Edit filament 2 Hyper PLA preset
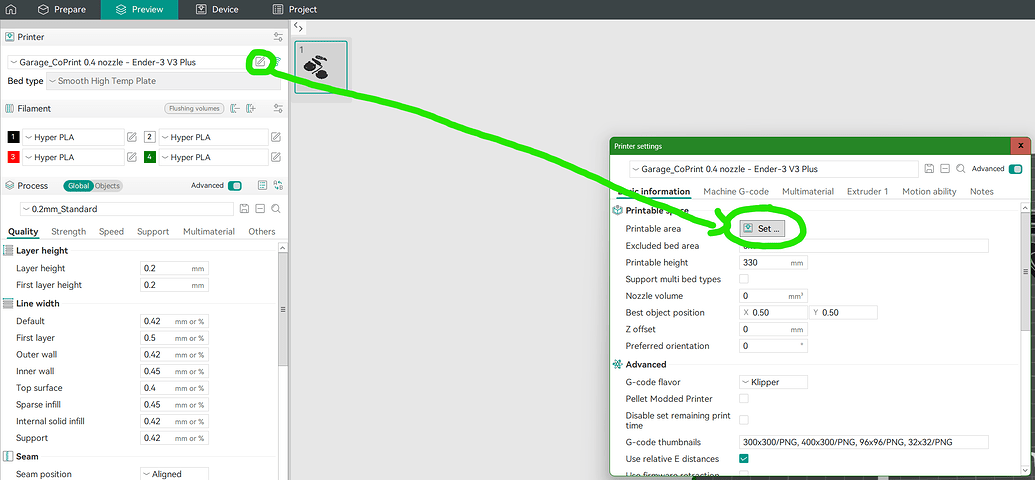This screenshot has width=1035, height=480. [x=276, y=137]
